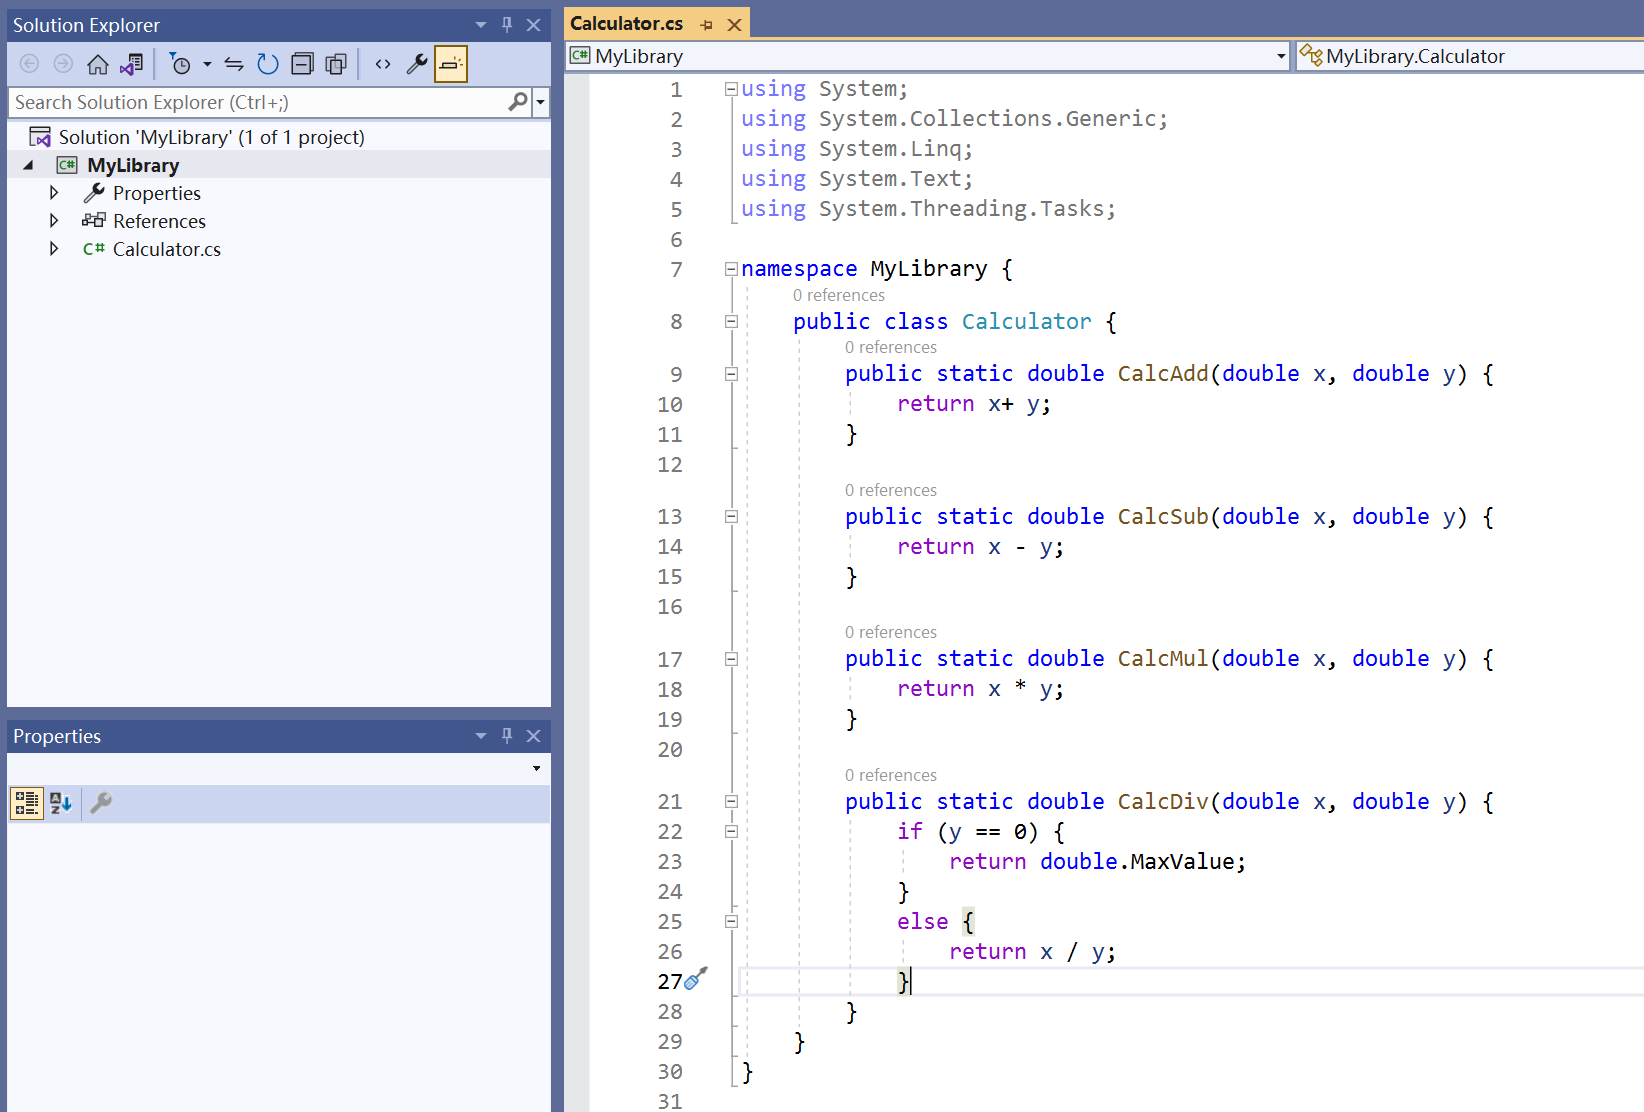The image size is (1644, 1112).
Task: Collapse the CalcSub method outline
Action: pos(731,517)
